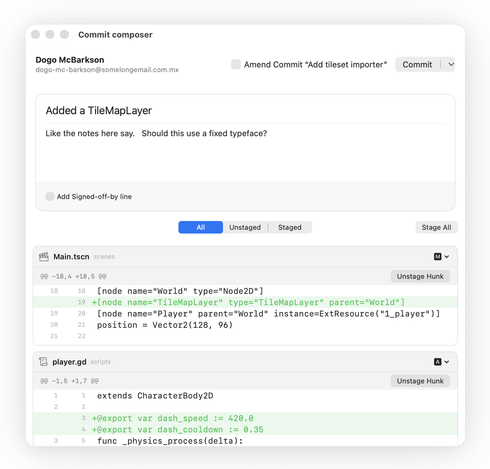Expand the Main.tscn status chevron menu
This screenshot has width=490, height=469.
pyautogui.click(x=447, y=256)
